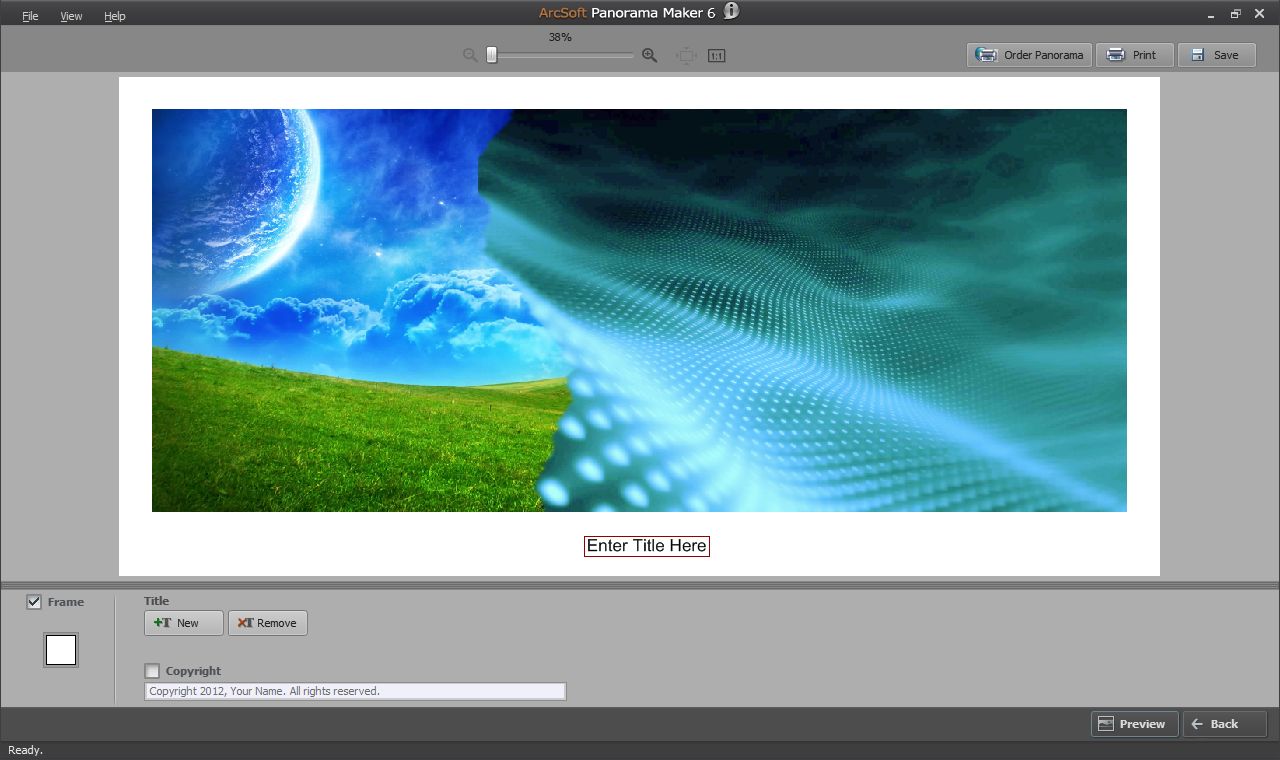
Task: Click the copyright text input field
Action: coord(355,691)
